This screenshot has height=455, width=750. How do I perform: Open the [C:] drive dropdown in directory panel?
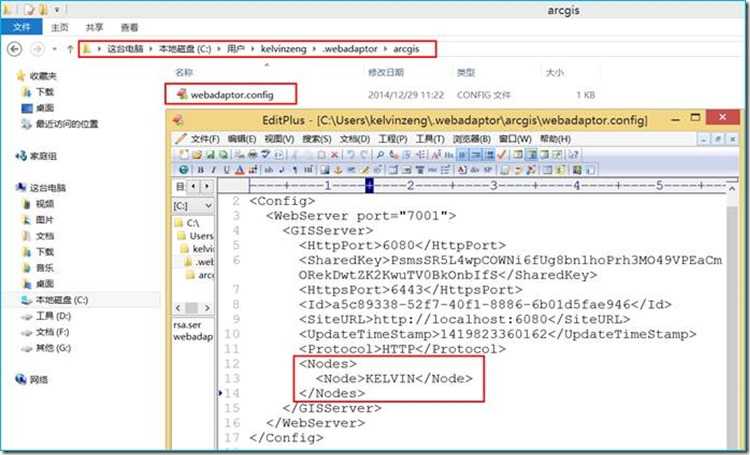(209, 206)
